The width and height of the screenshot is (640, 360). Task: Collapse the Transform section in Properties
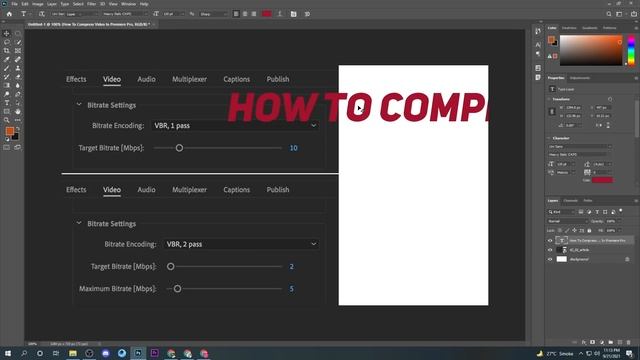point(549,99)
